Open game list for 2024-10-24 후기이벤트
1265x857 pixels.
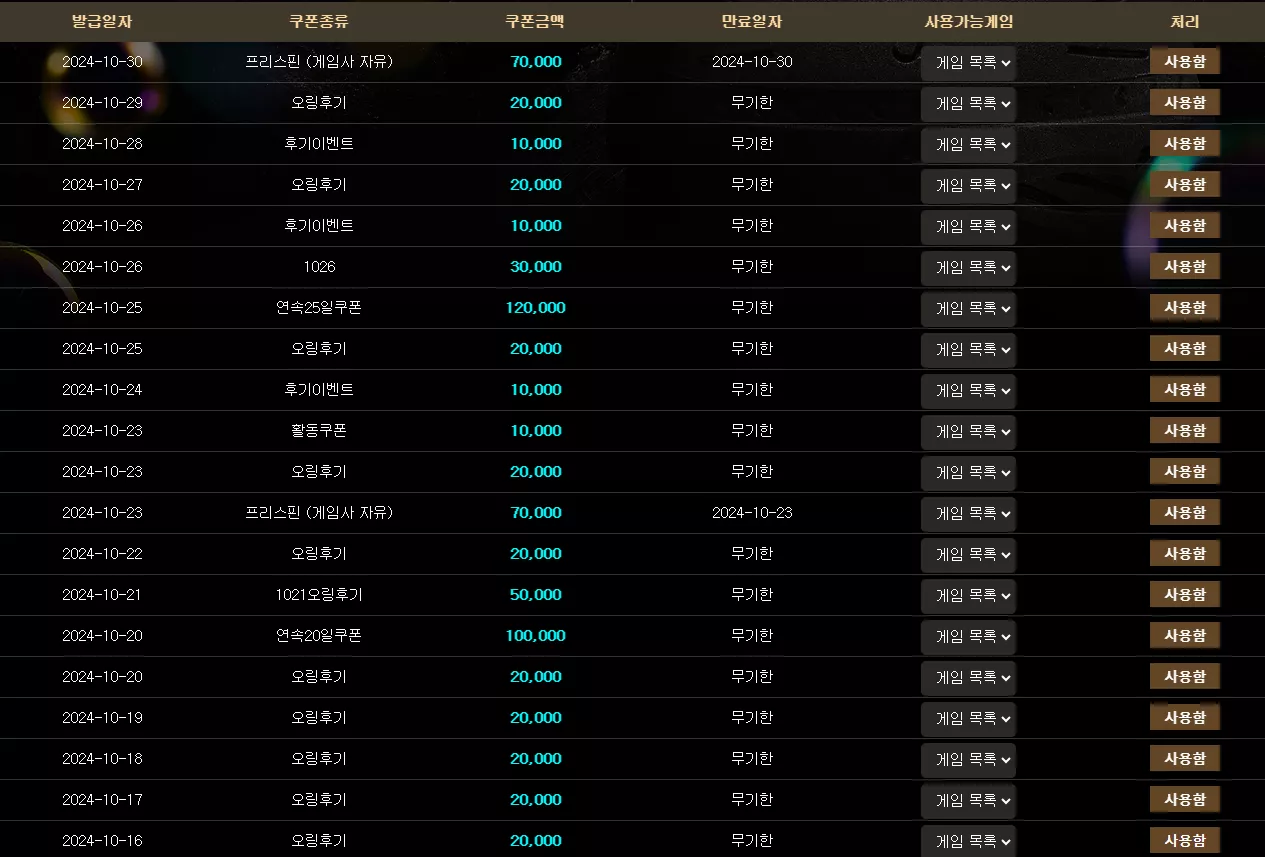pyautogui.click(x=968, y=390)
